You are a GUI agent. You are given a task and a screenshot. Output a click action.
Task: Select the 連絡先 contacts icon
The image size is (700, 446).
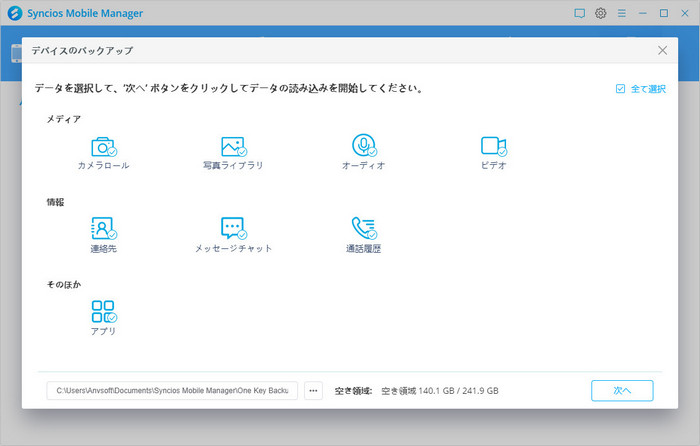[x=104, y=228]
